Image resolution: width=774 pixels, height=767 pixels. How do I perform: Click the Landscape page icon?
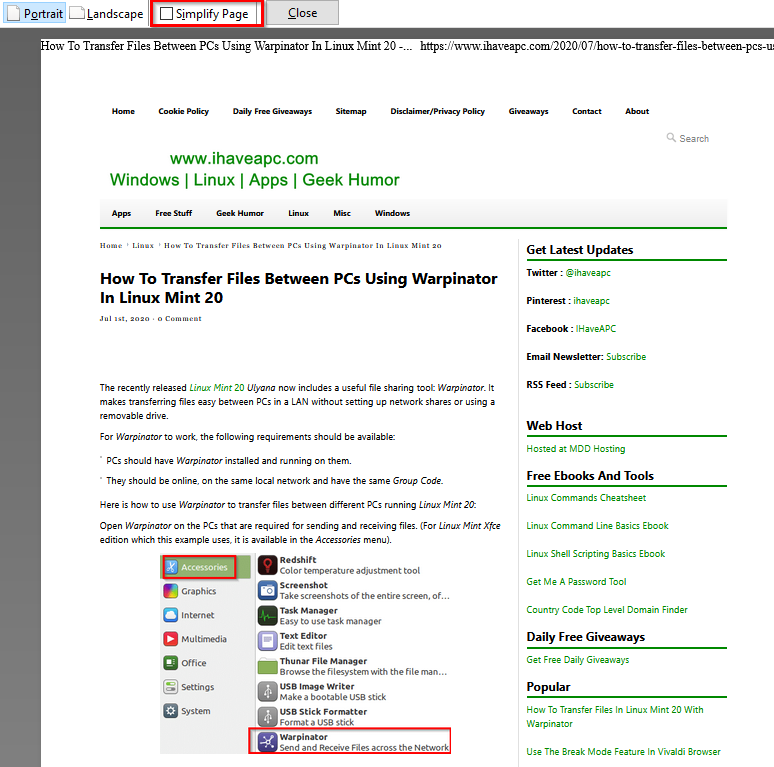[77, 12]
